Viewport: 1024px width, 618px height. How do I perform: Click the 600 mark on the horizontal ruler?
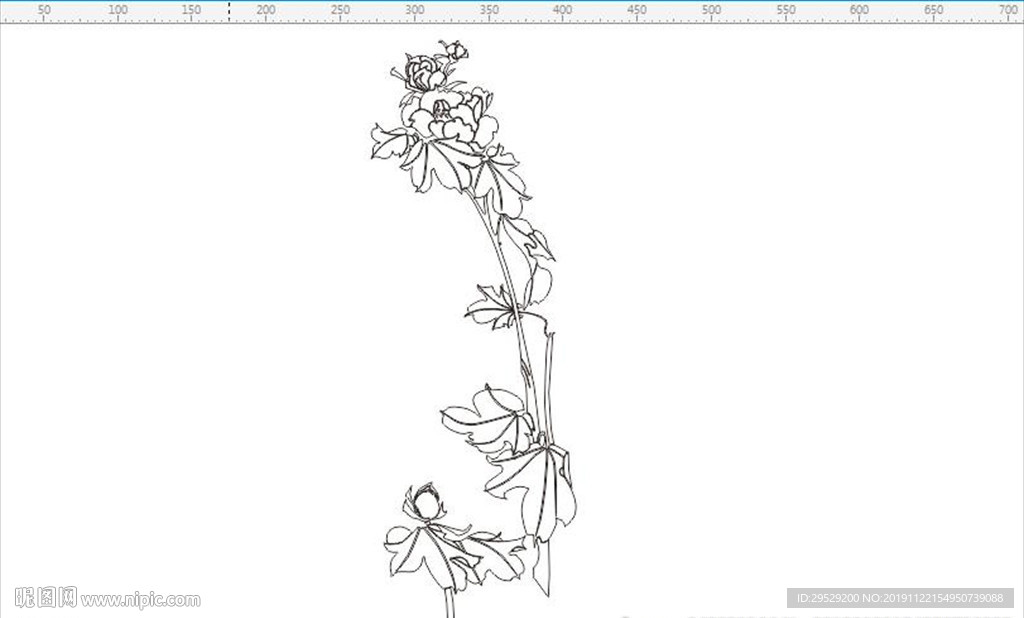point(859,10)
